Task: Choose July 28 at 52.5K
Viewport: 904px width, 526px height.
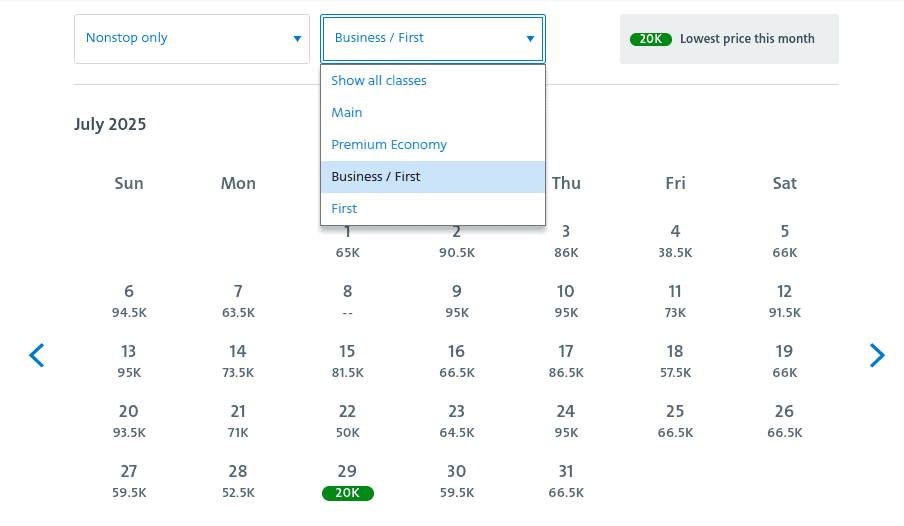Action: pos(238,482)
